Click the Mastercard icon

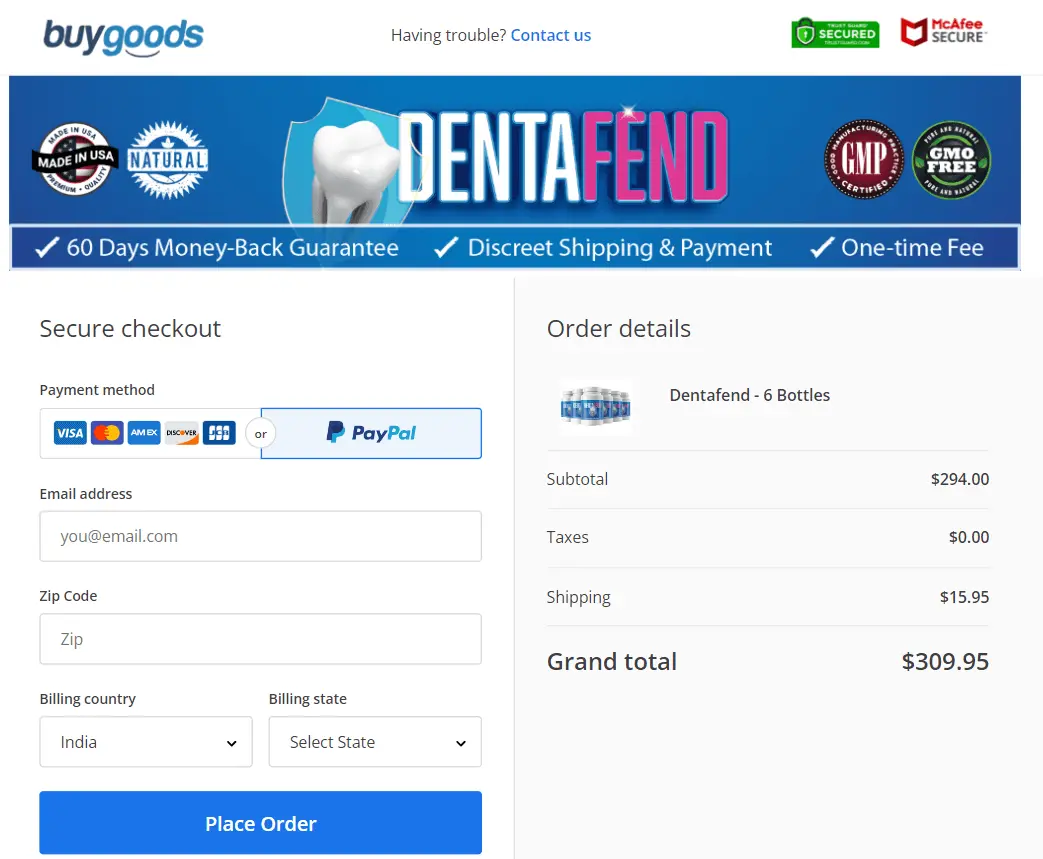point(106,432)
